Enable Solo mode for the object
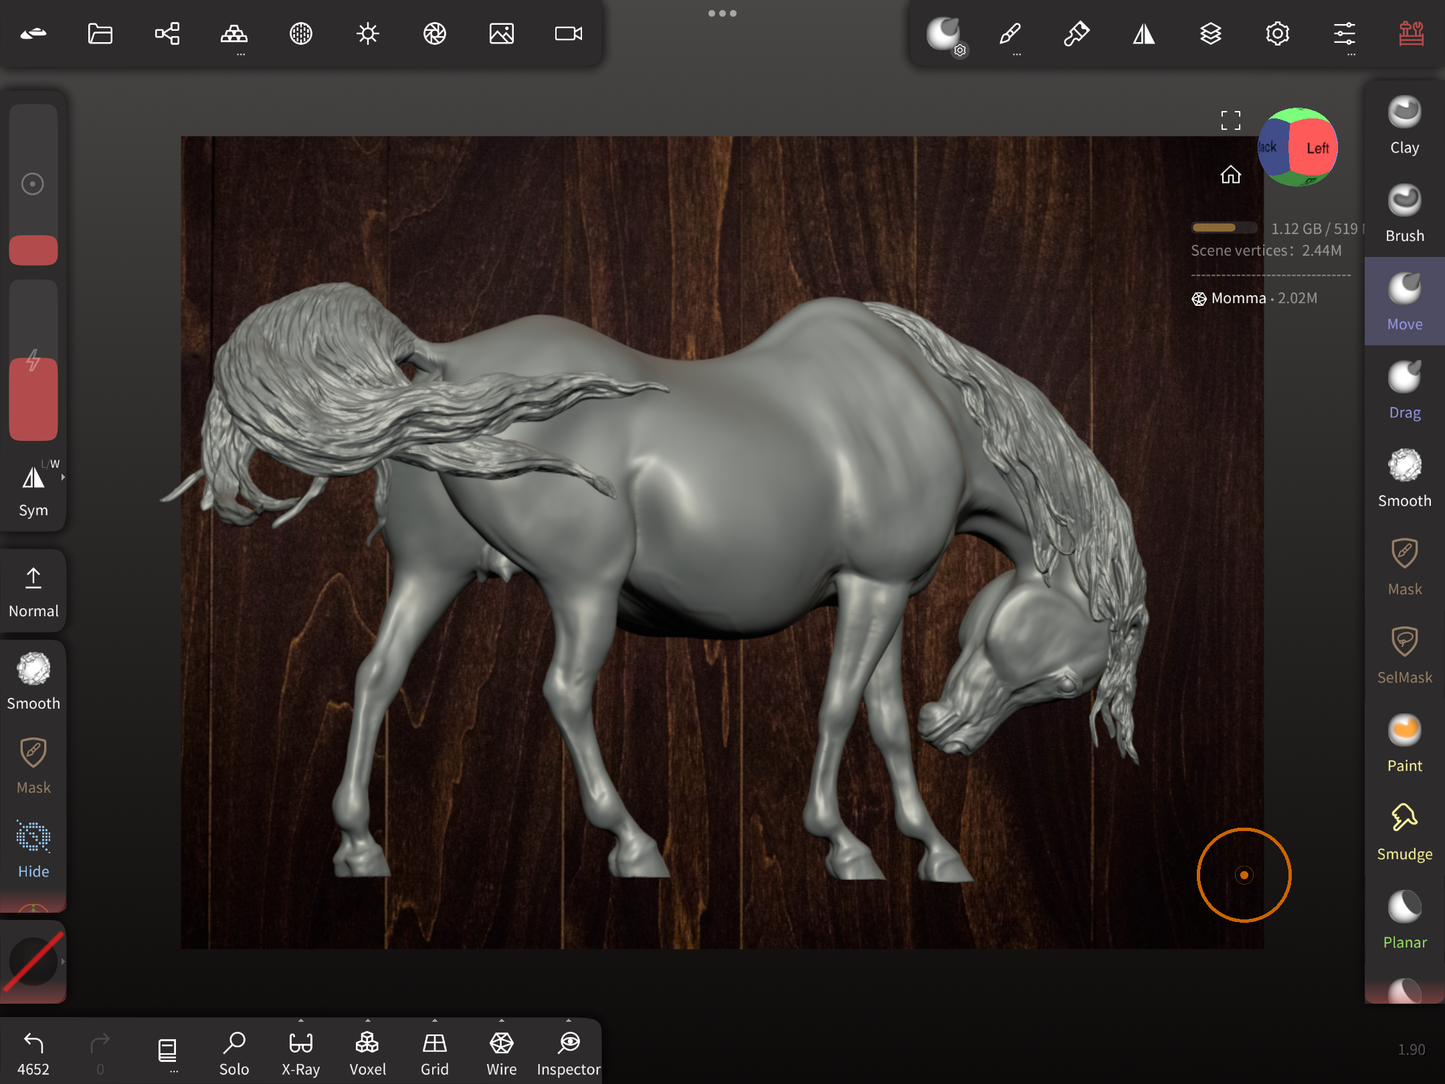 click(x=234, y=1053)
